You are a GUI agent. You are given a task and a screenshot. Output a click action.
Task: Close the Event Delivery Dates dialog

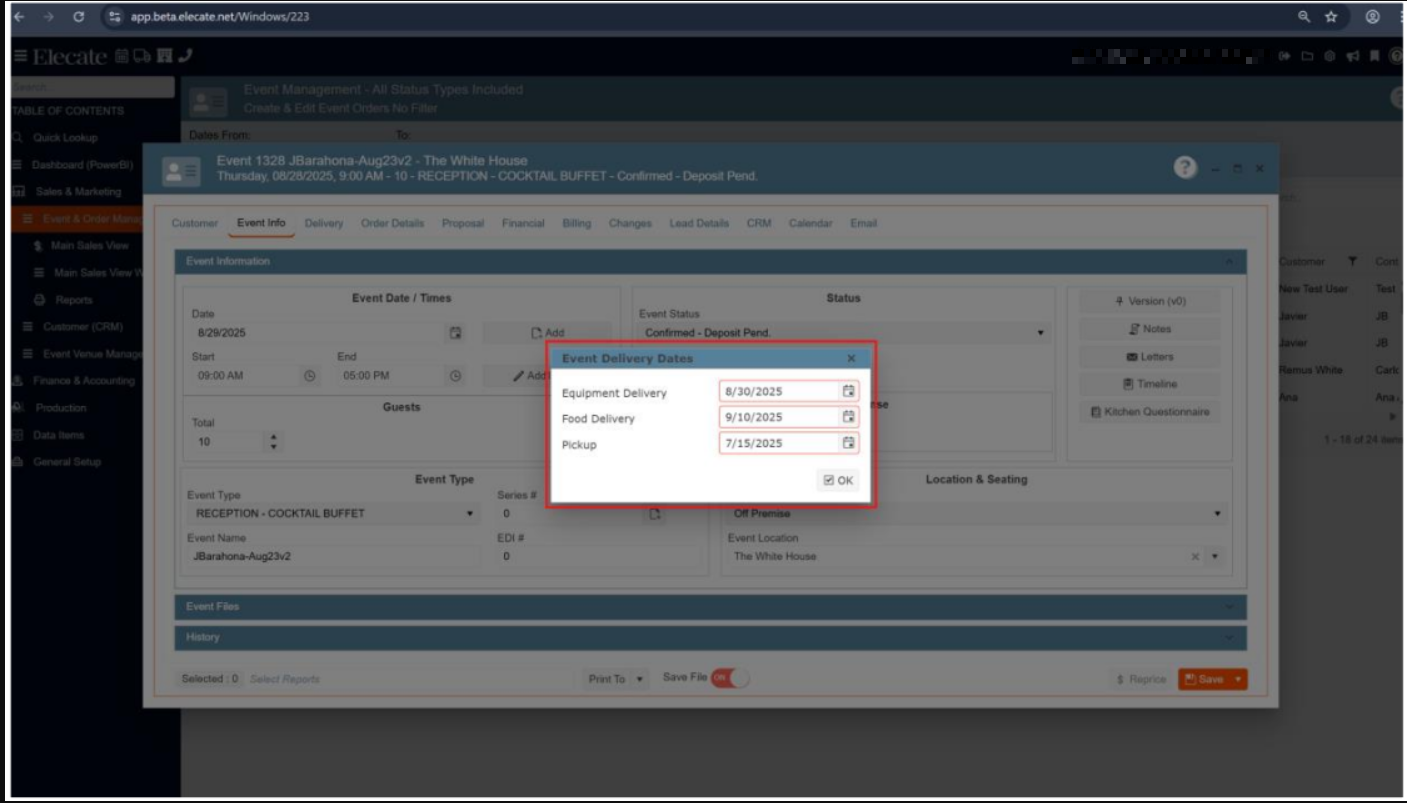tap(851, 358)
